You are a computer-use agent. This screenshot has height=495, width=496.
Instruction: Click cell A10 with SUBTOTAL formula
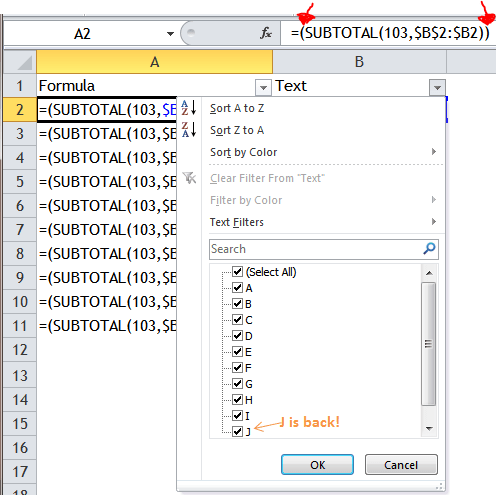tap(107, 302)
